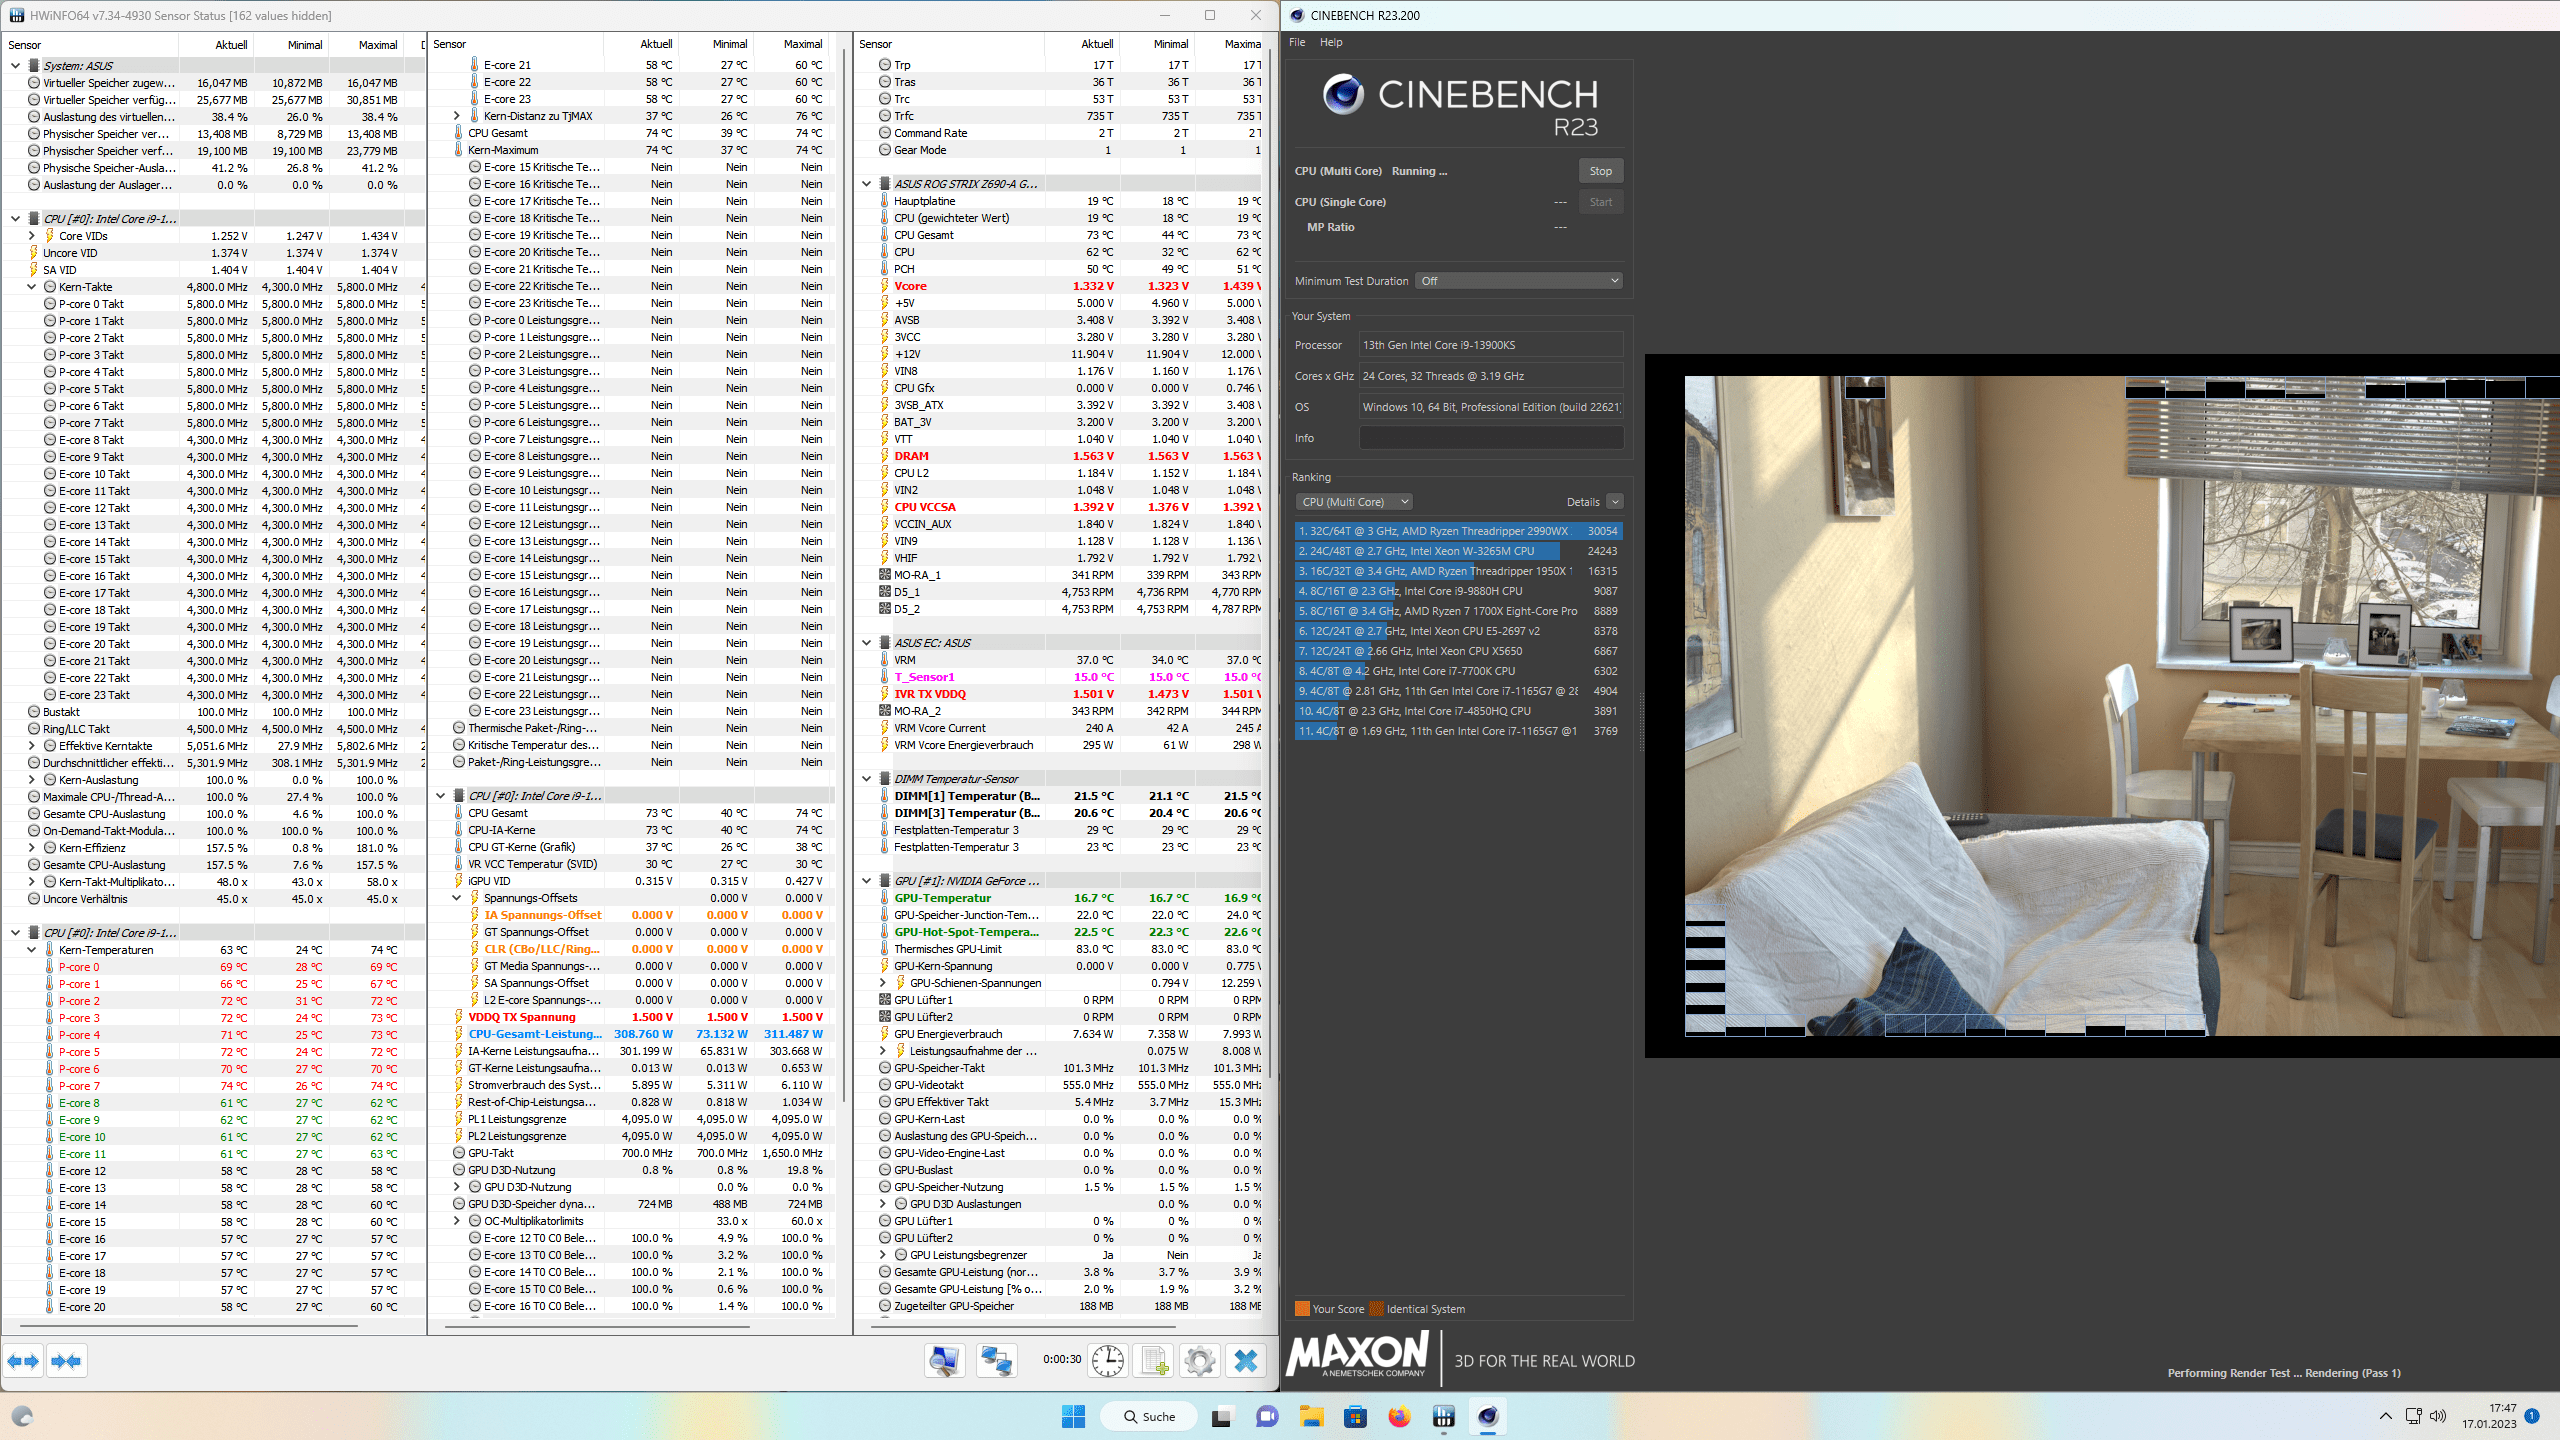Expand the Effektive Kerntakte node

31,746
